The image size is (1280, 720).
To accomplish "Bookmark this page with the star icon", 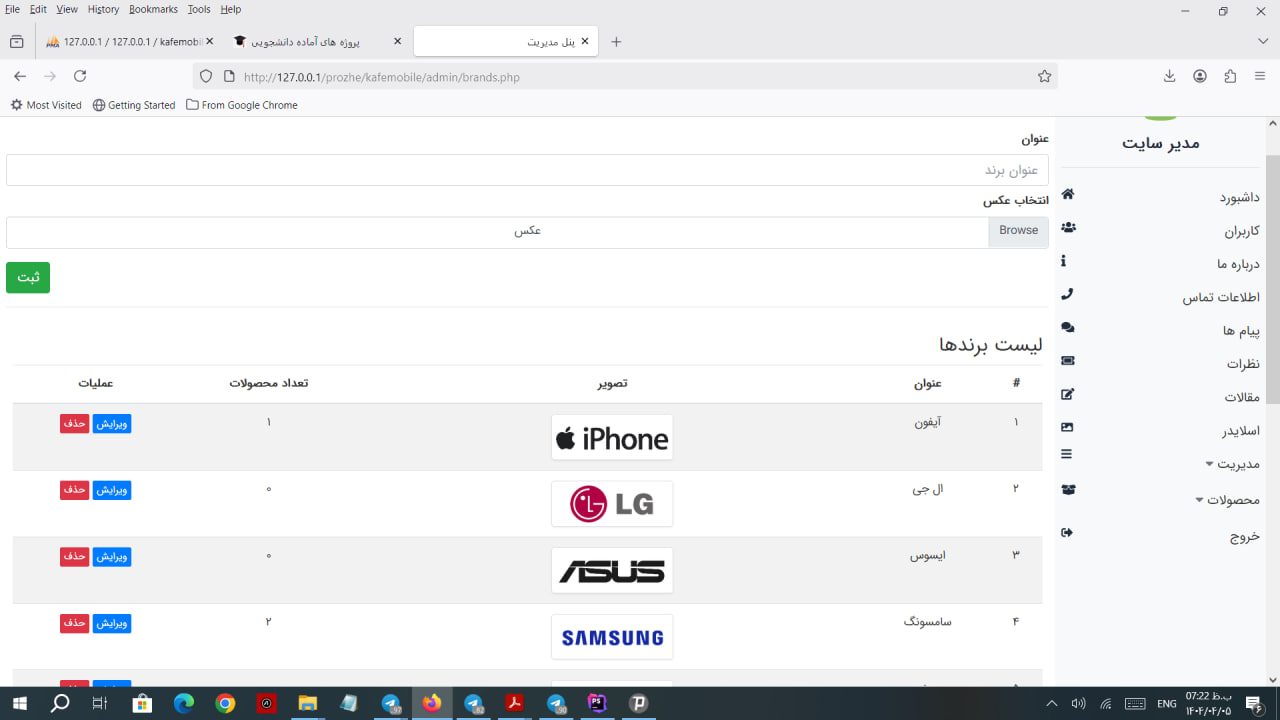I will tap(1044, 76).
